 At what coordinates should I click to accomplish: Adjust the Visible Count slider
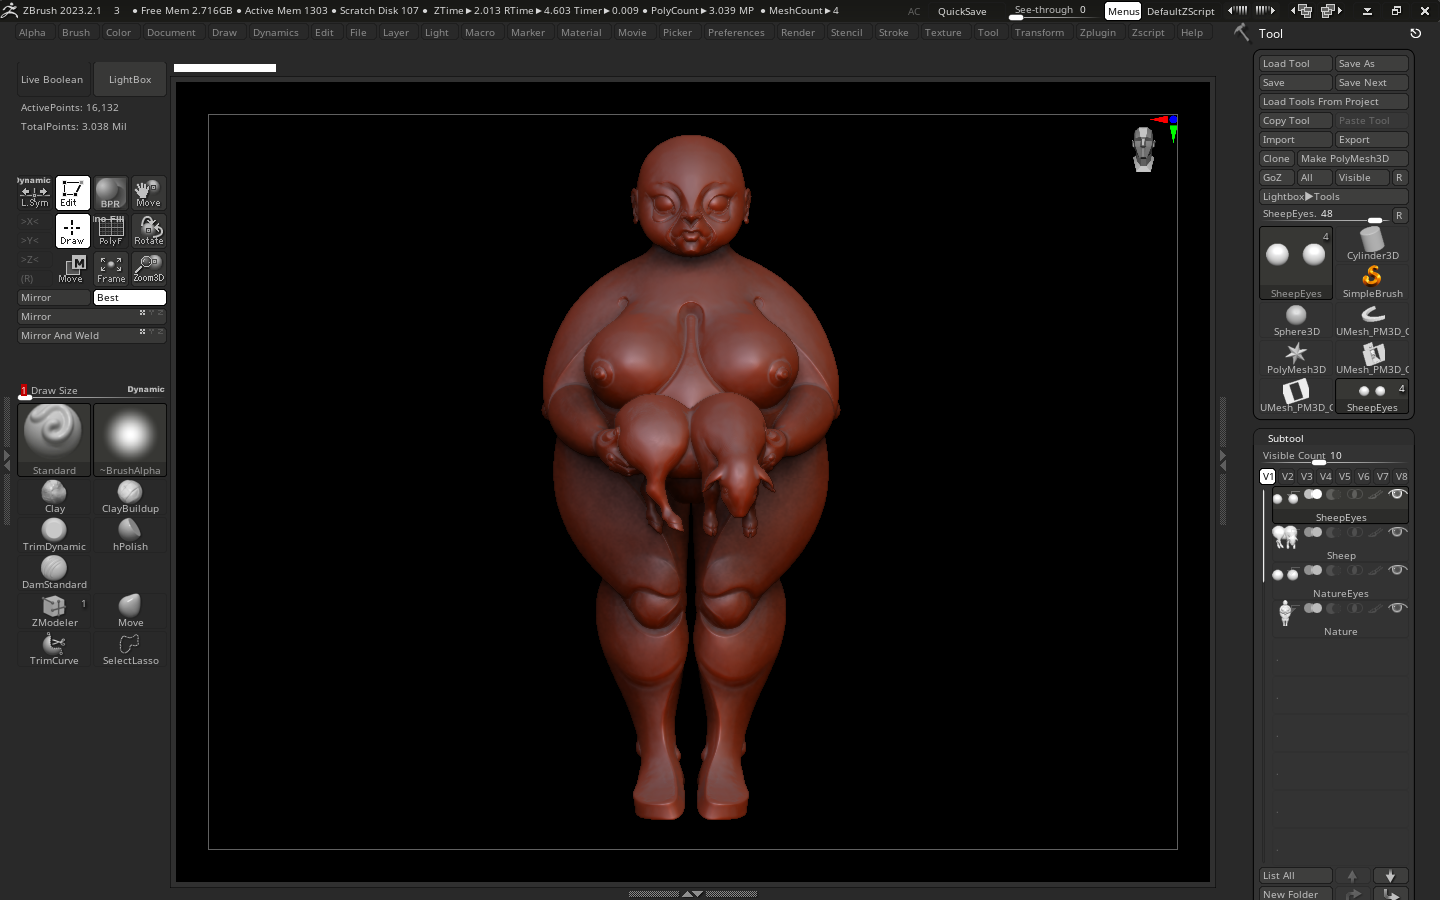click(x=1334, y=457)
